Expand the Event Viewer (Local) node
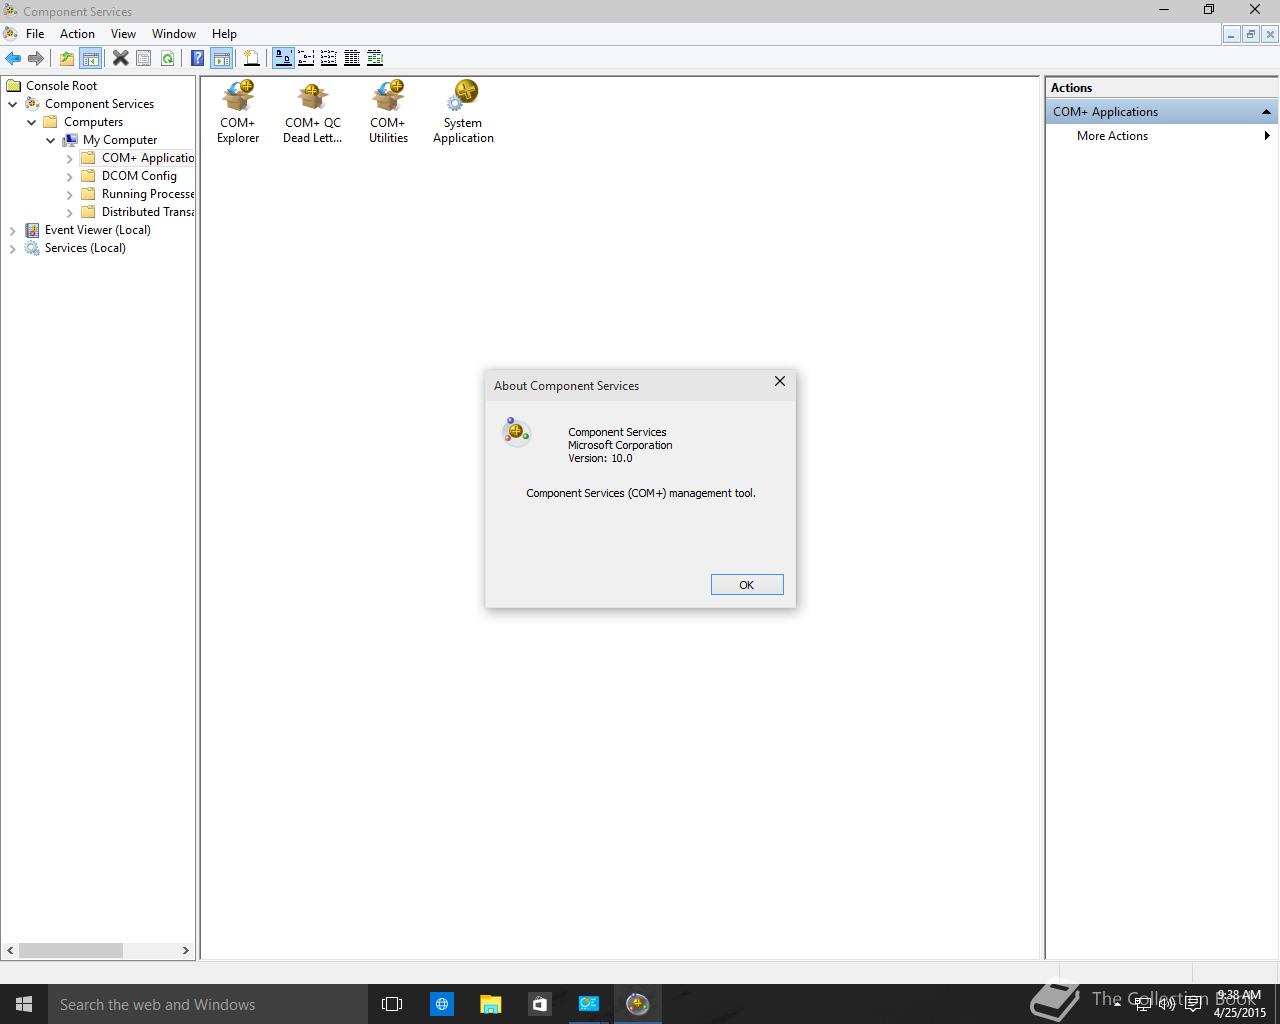Viewport: 1280px width, 1024px height. click(x=13, y=230)
